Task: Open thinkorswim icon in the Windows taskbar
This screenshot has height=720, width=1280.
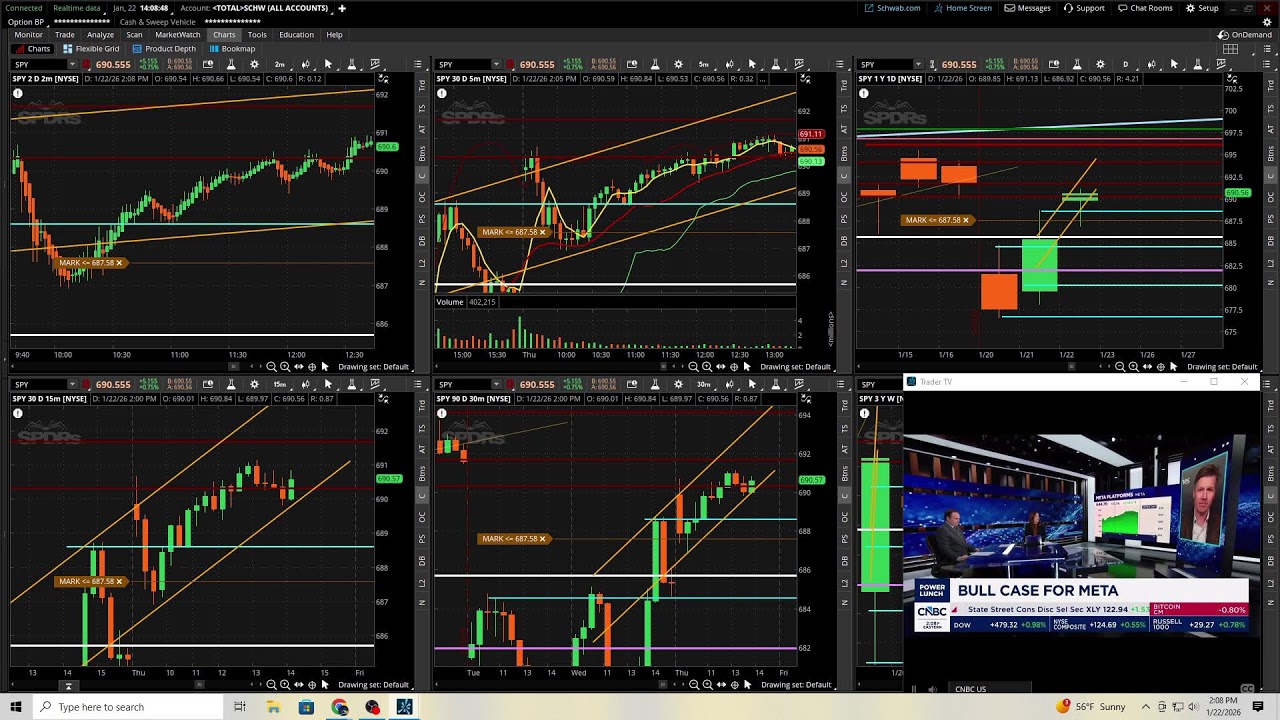Action: point(405,707)
